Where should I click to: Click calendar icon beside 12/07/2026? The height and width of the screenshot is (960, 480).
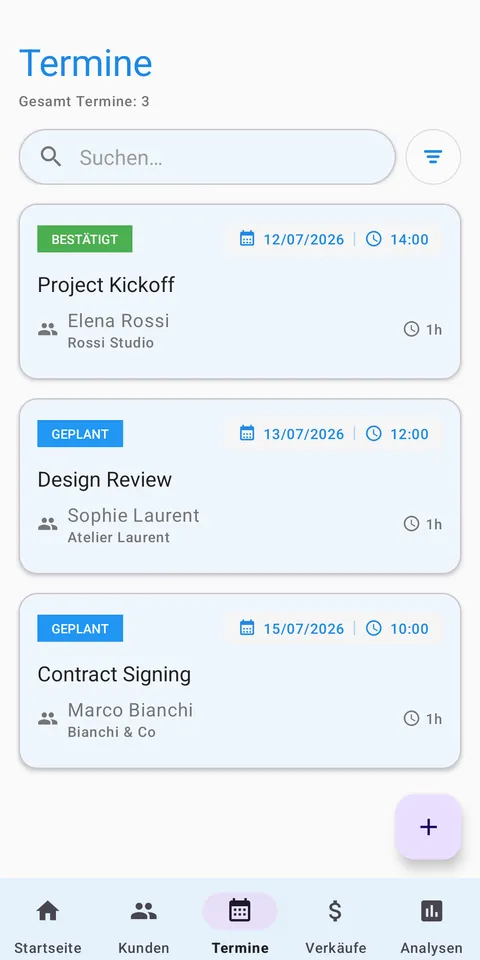(247, 239)
